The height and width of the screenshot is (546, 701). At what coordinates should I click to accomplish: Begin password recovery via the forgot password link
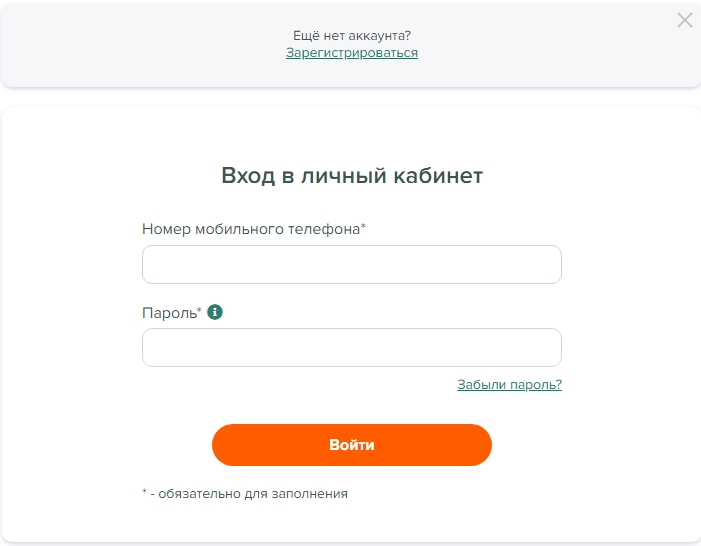click(509, 384)
